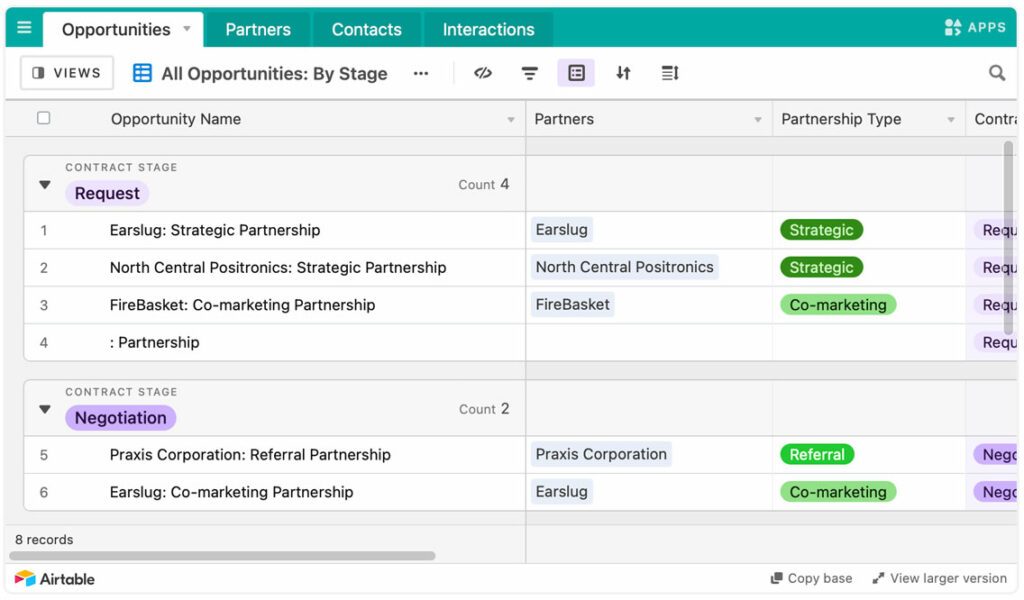Click the Request stage label pill
This screenshot has height=600, width=1024.
(x=107, y=193)
